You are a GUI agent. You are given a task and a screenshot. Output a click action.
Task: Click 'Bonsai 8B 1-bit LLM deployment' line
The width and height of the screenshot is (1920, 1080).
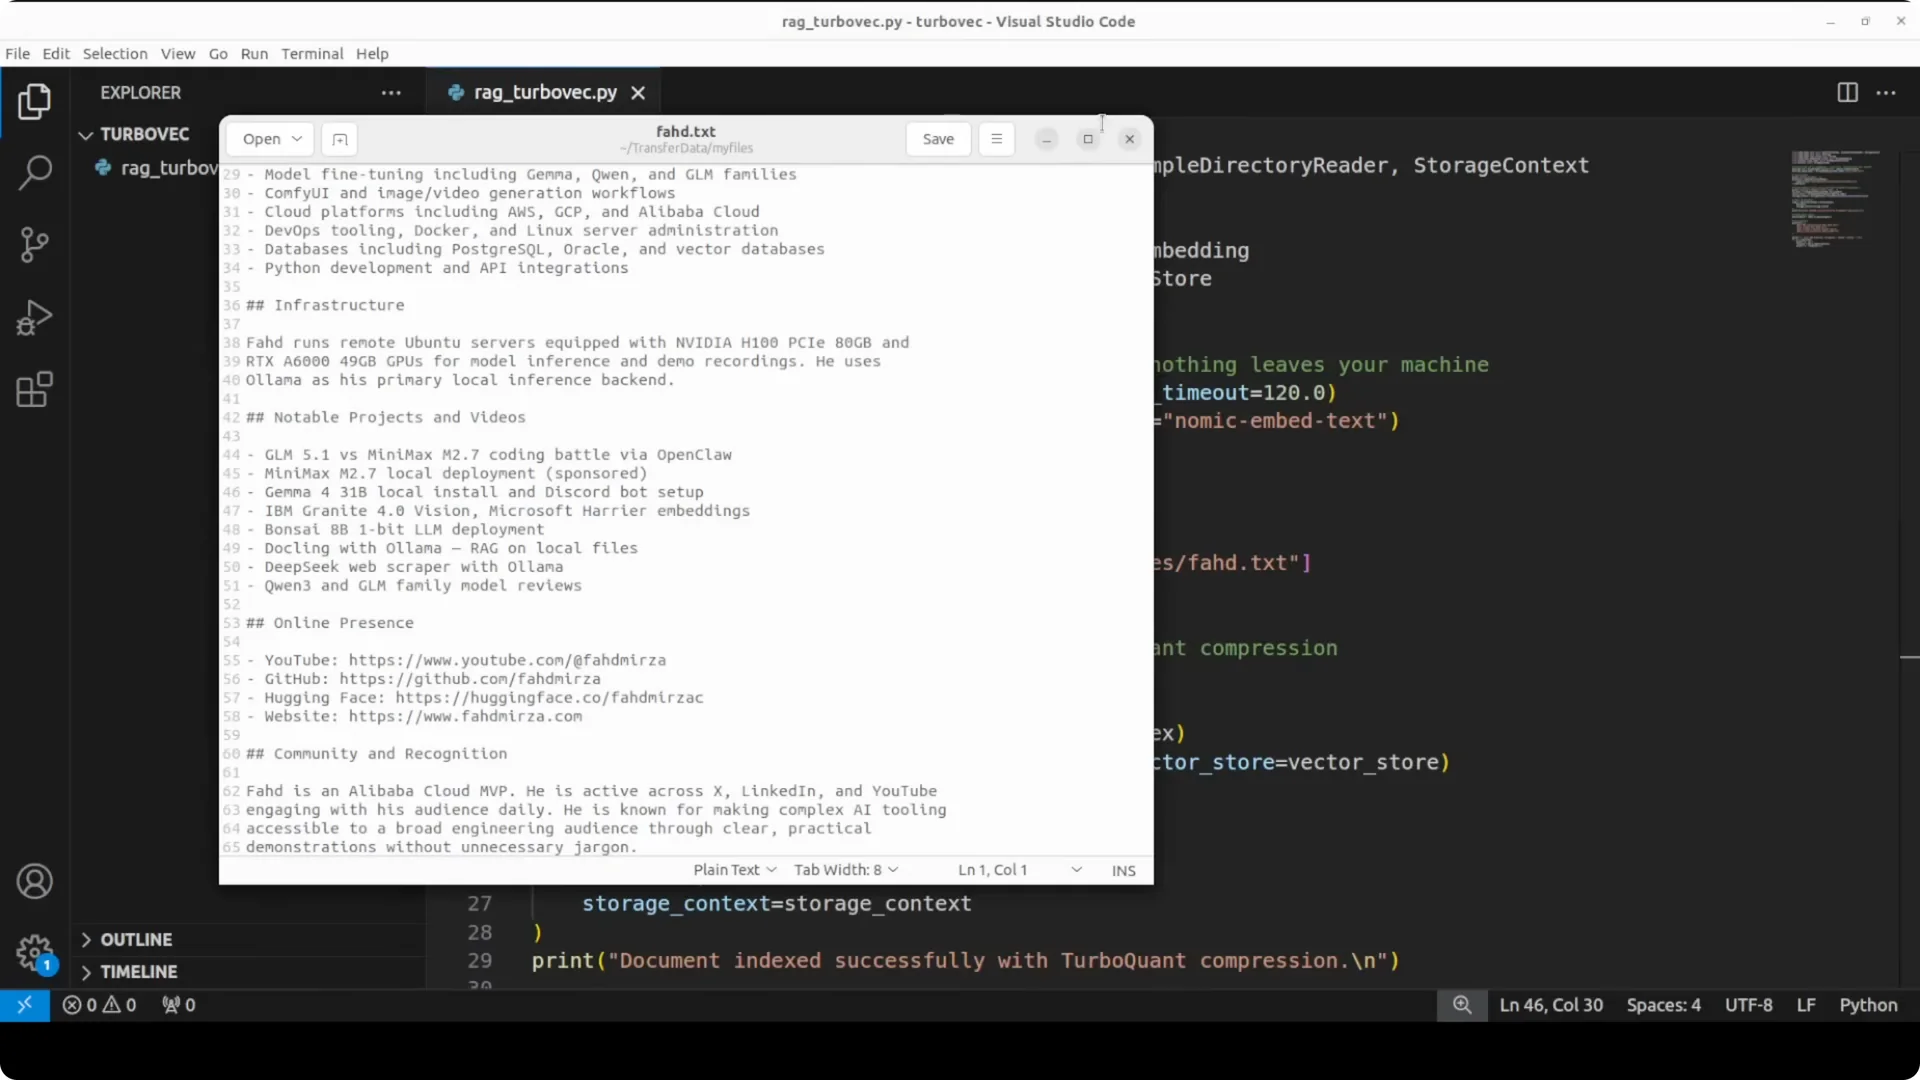(x=395, y=529)
